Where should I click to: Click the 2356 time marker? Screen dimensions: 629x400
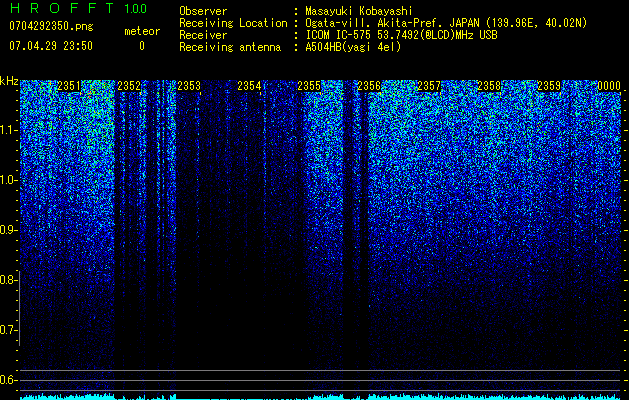pyautogui.click(x=369, y=86)
